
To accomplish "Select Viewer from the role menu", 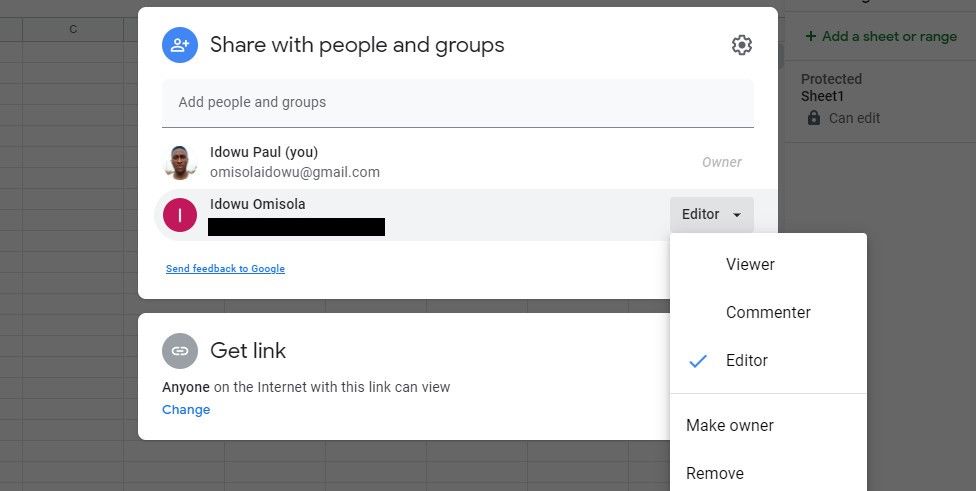I will click(750, 265).
